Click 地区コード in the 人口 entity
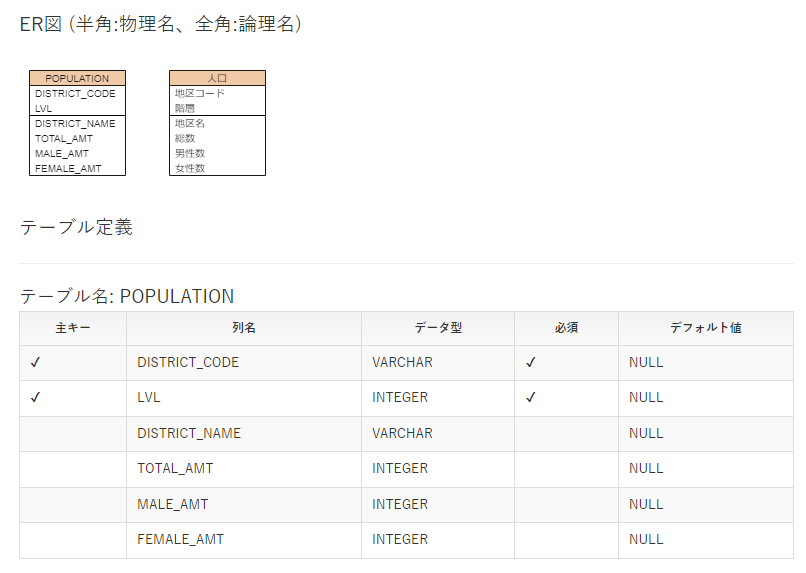 tap(199, 93)
